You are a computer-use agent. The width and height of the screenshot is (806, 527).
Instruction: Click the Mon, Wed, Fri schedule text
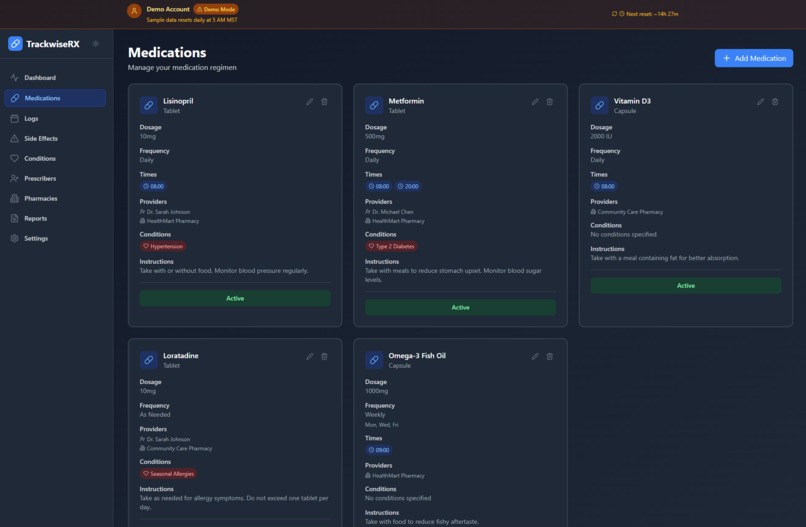(381, 425)
